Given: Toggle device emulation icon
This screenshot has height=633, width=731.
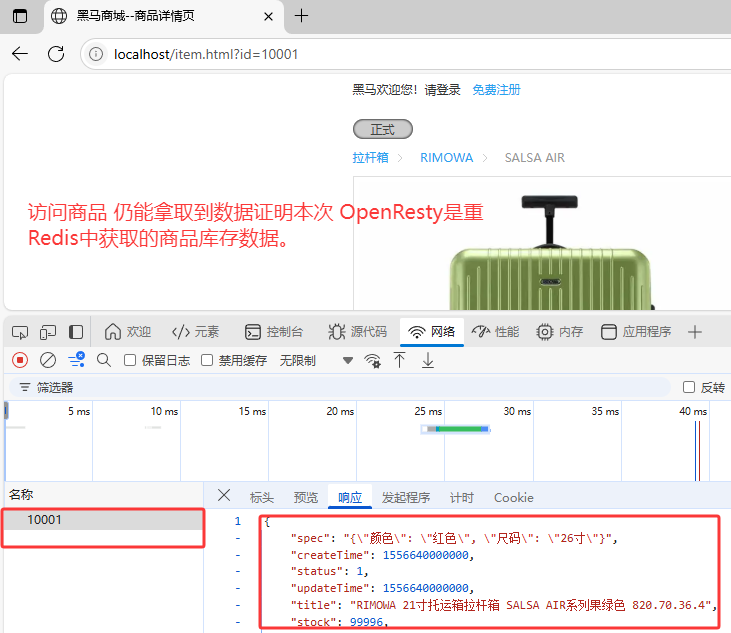Looking at the screenshot, I should pos(48,332).
